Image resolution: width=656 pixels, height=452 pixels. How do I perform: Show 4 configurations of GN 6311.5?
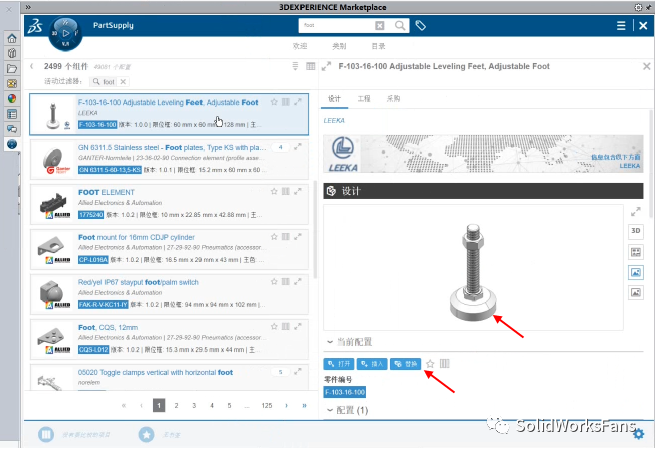(281, 147)
